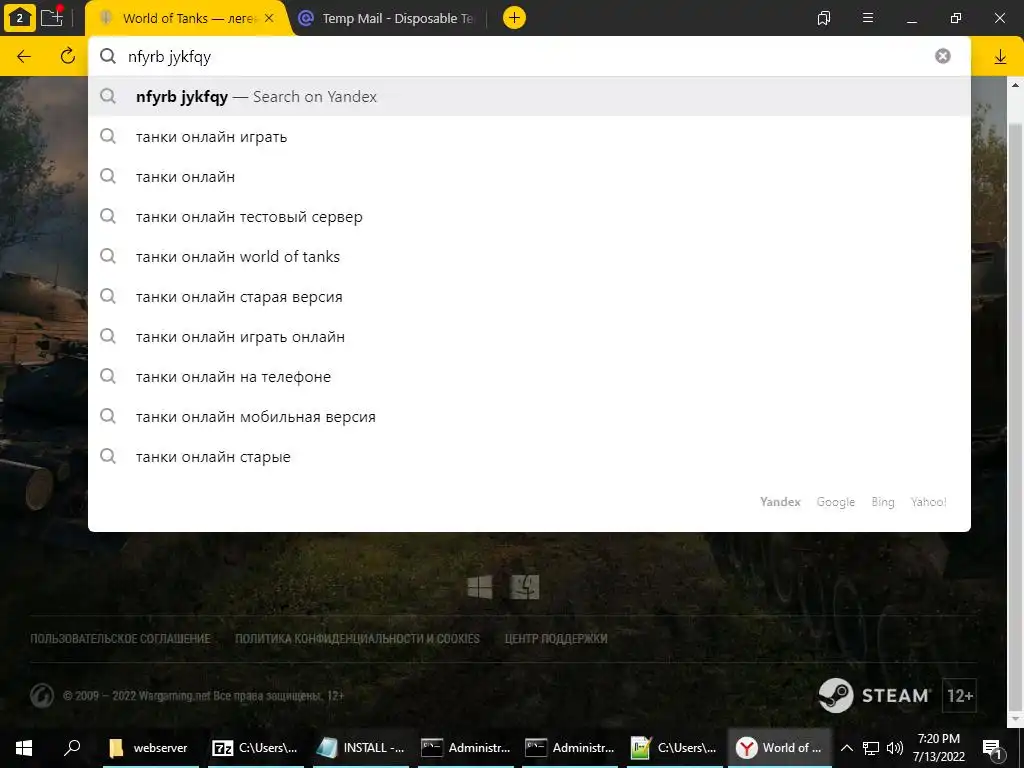1024x768 pixels.
Task: Open the webserver folder taskbar item
Action: pos(150,748)
